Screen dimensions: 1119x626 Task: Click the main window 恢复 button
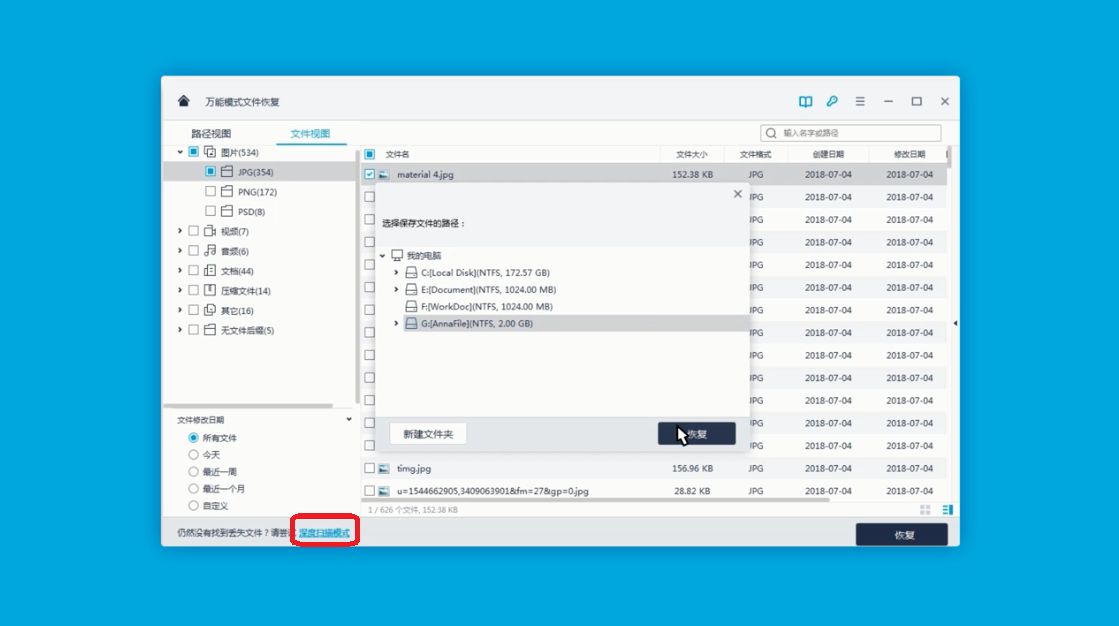pos(902,535)
